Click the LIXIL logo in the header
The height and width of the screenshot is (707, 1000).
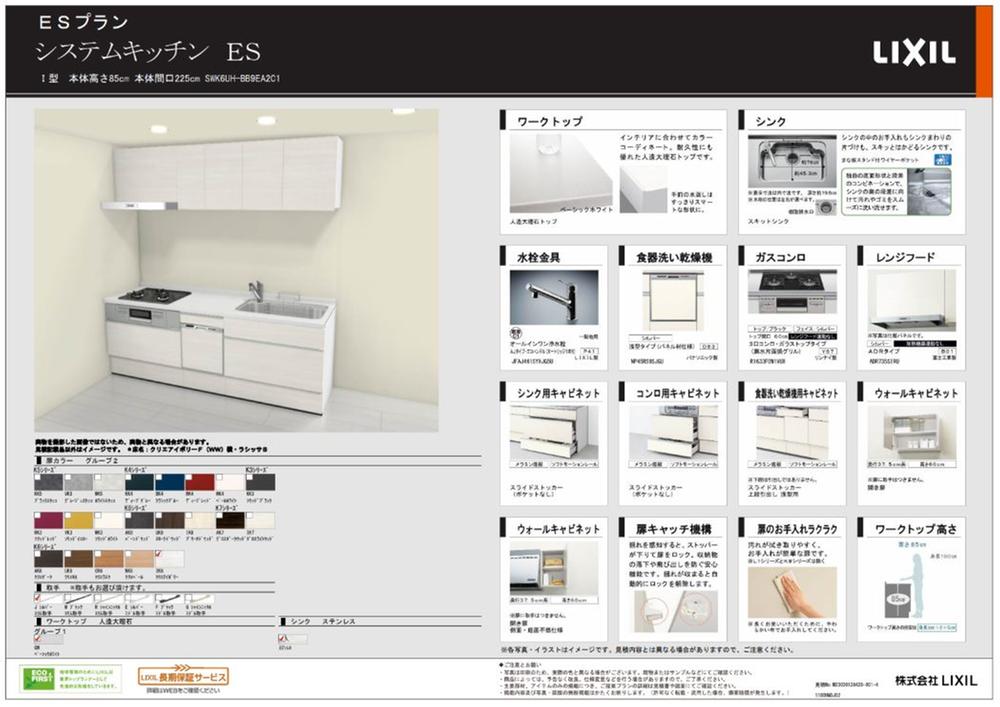[914, 52]
